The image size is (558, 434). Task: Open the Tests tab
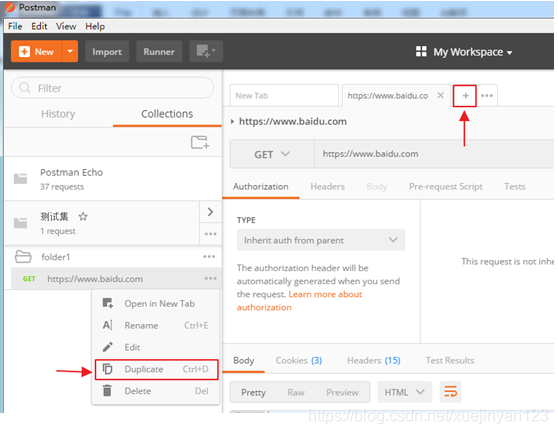(x=515, y=186)
